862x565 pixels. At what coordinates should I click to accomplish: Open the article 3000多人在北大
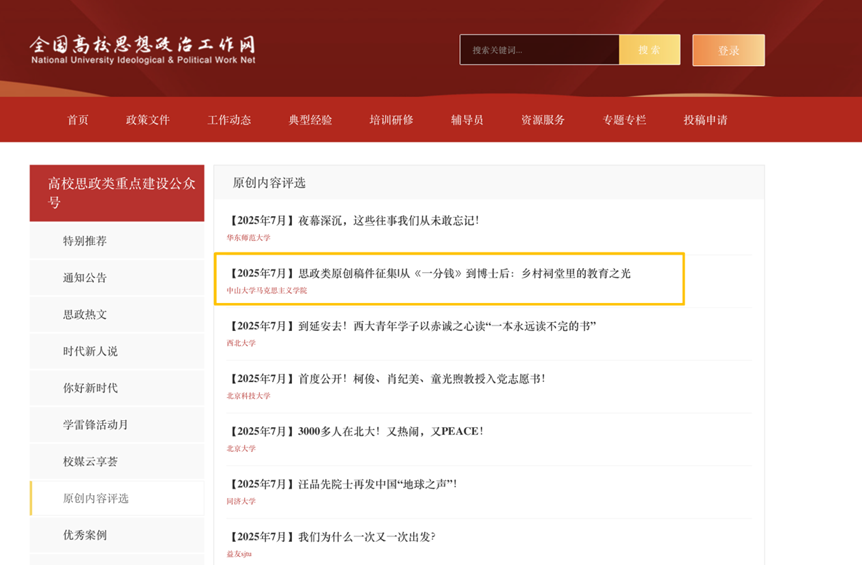356,431
